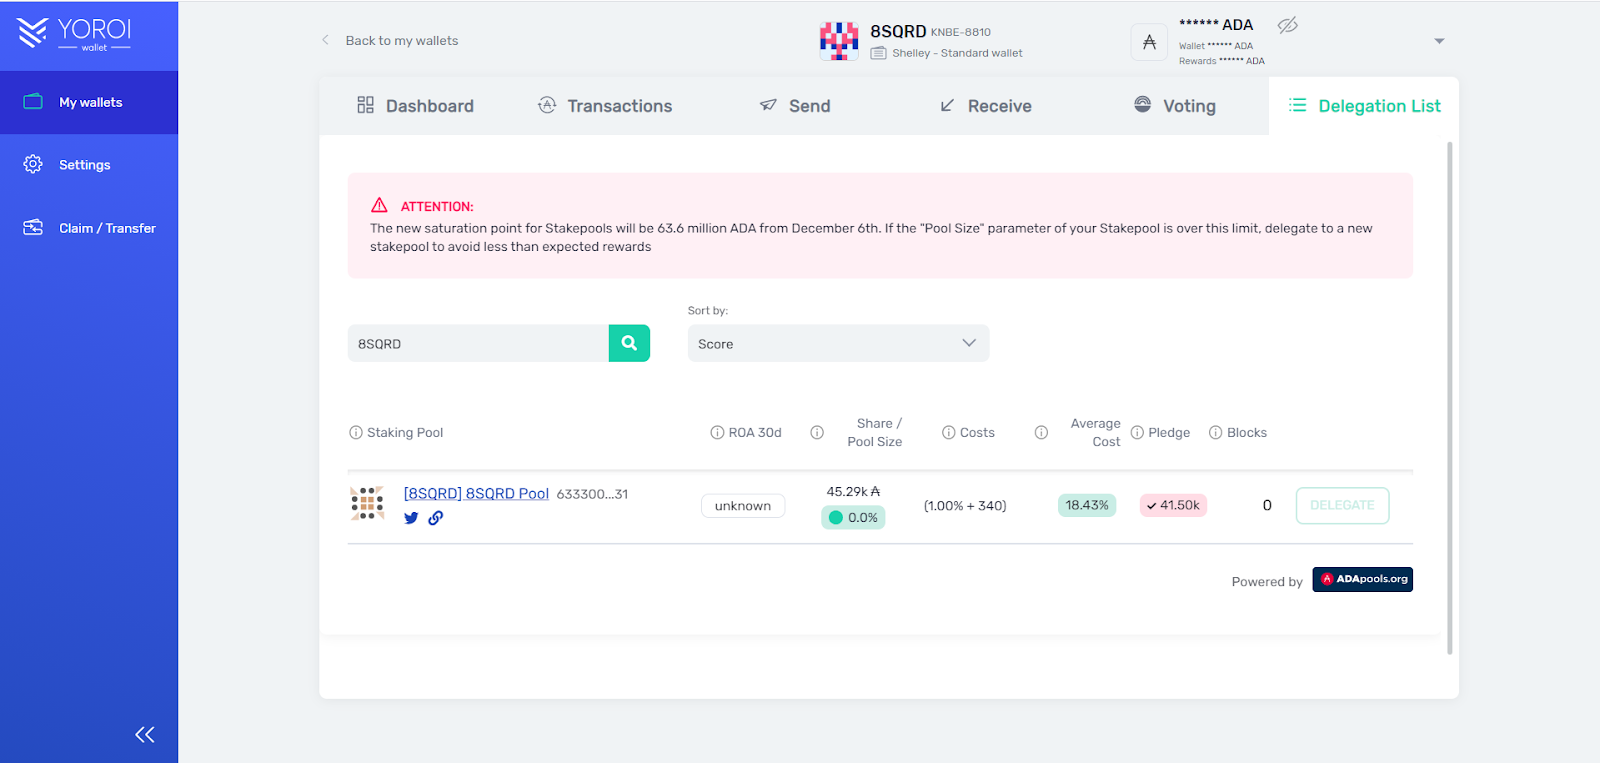Click info icon next to Staking Pool
Screen dimensions: 1600x763
(x=356, y=433)
